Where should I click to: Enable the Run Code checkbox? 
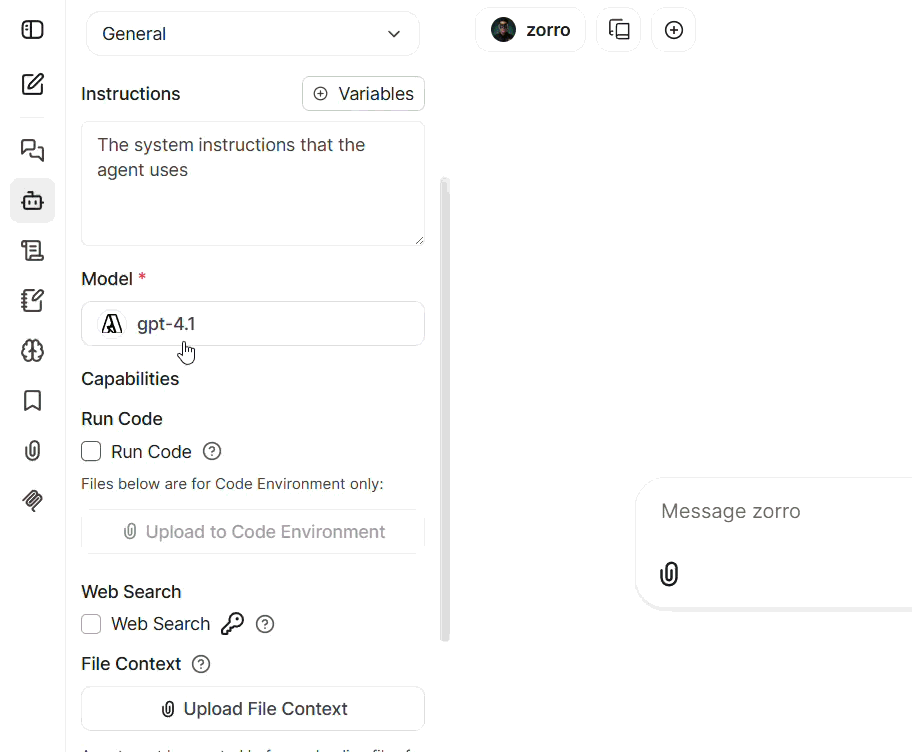coord(91,451)
